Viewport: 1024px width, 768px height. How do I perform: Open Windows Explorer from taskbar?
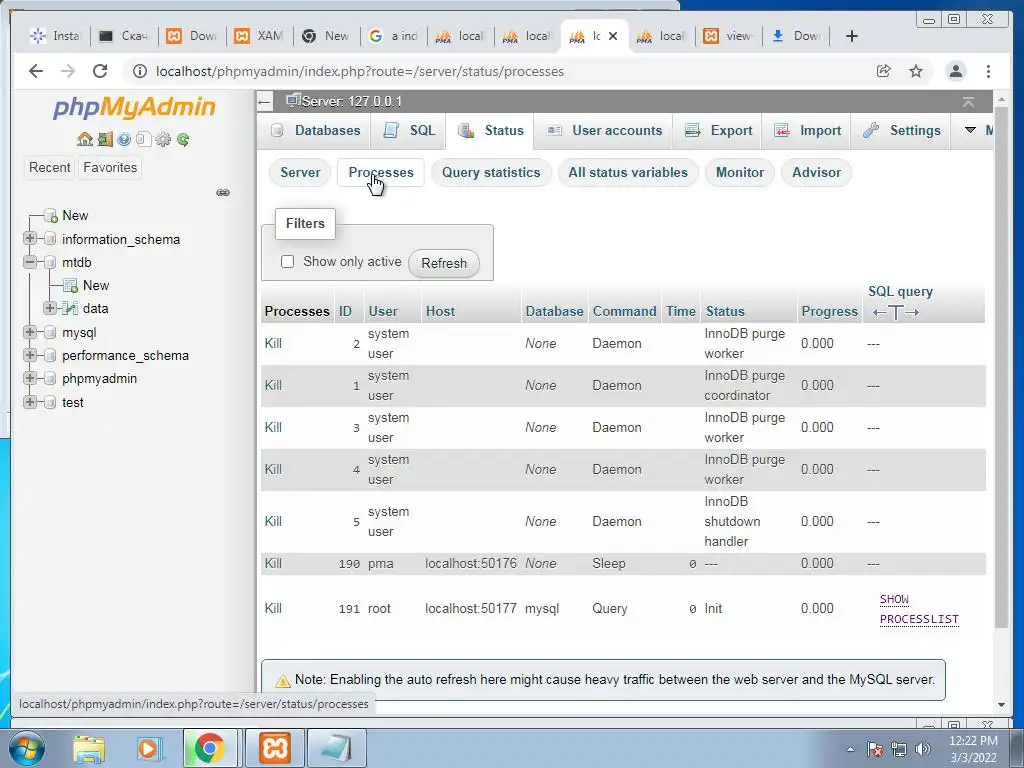(x=89, y=748)
